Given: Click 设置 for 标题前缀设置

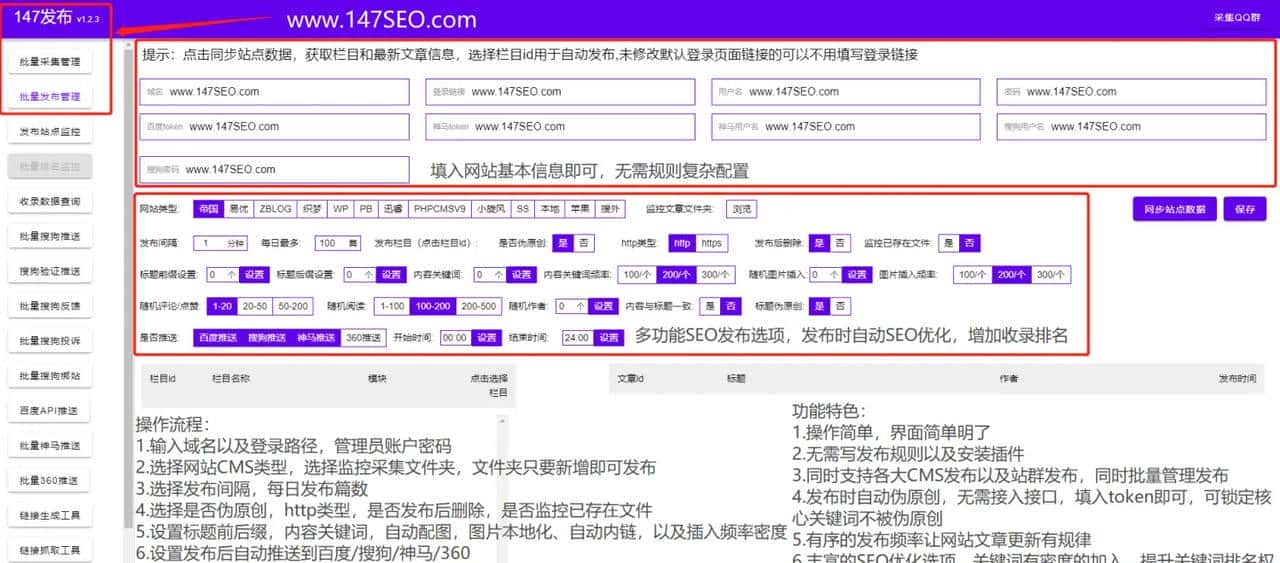Looking at the screenshot, I should click(254, 275).
